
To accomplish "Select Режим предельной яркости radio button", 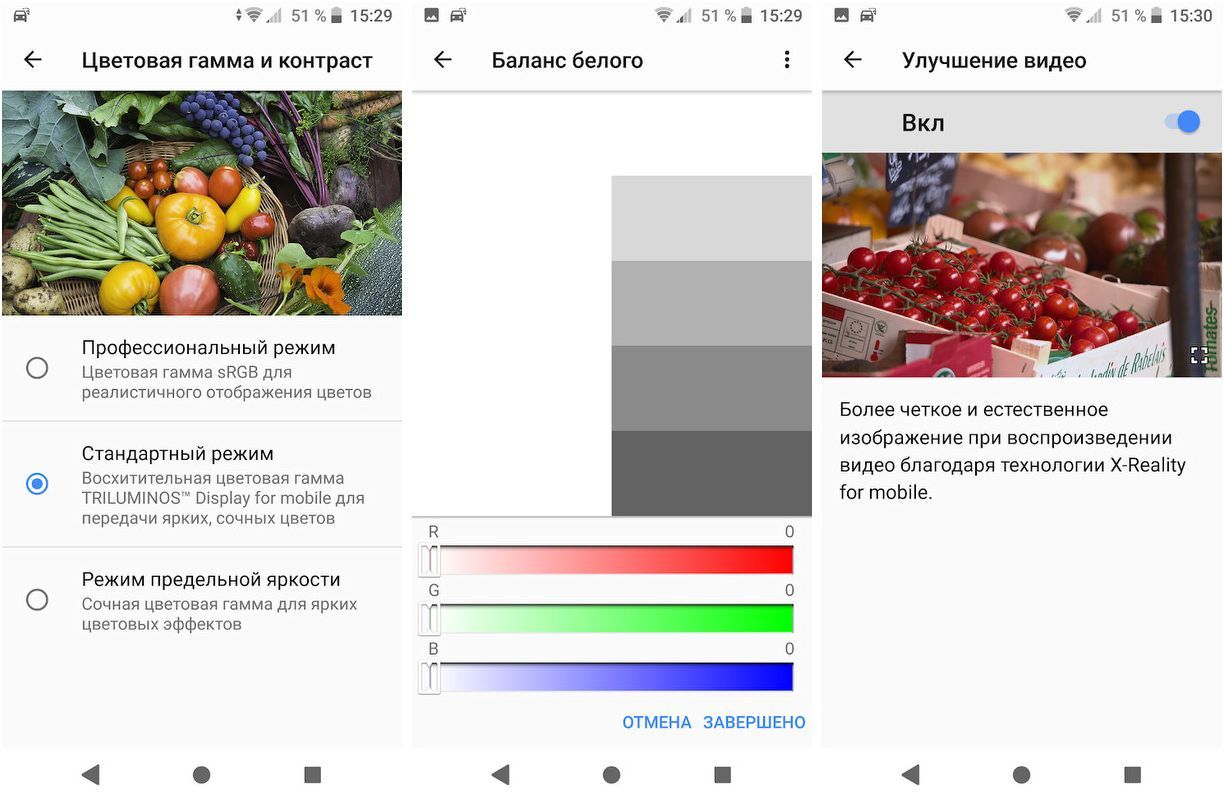I will pyautogui.click(x=37, y=600).
